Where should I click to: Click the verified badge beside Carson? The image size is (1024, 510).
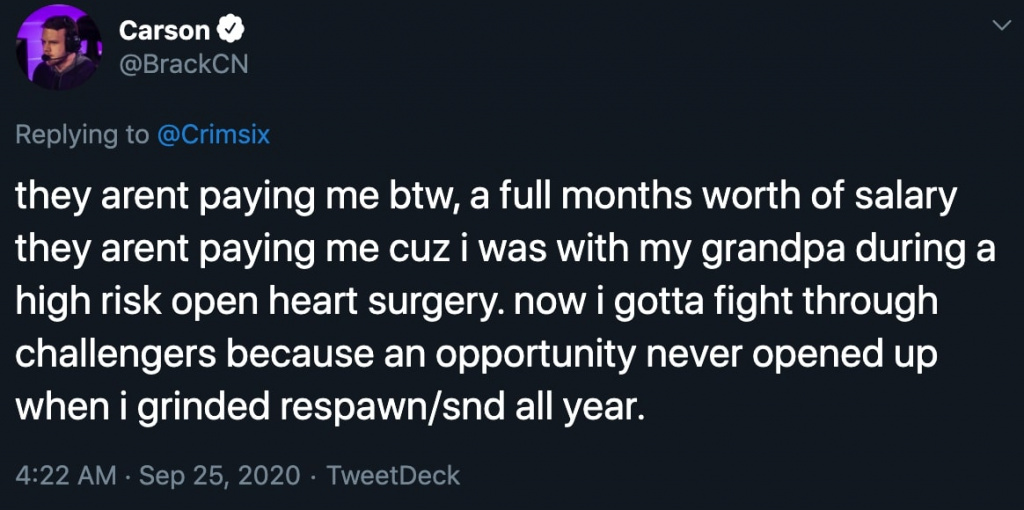click(229, 31)
